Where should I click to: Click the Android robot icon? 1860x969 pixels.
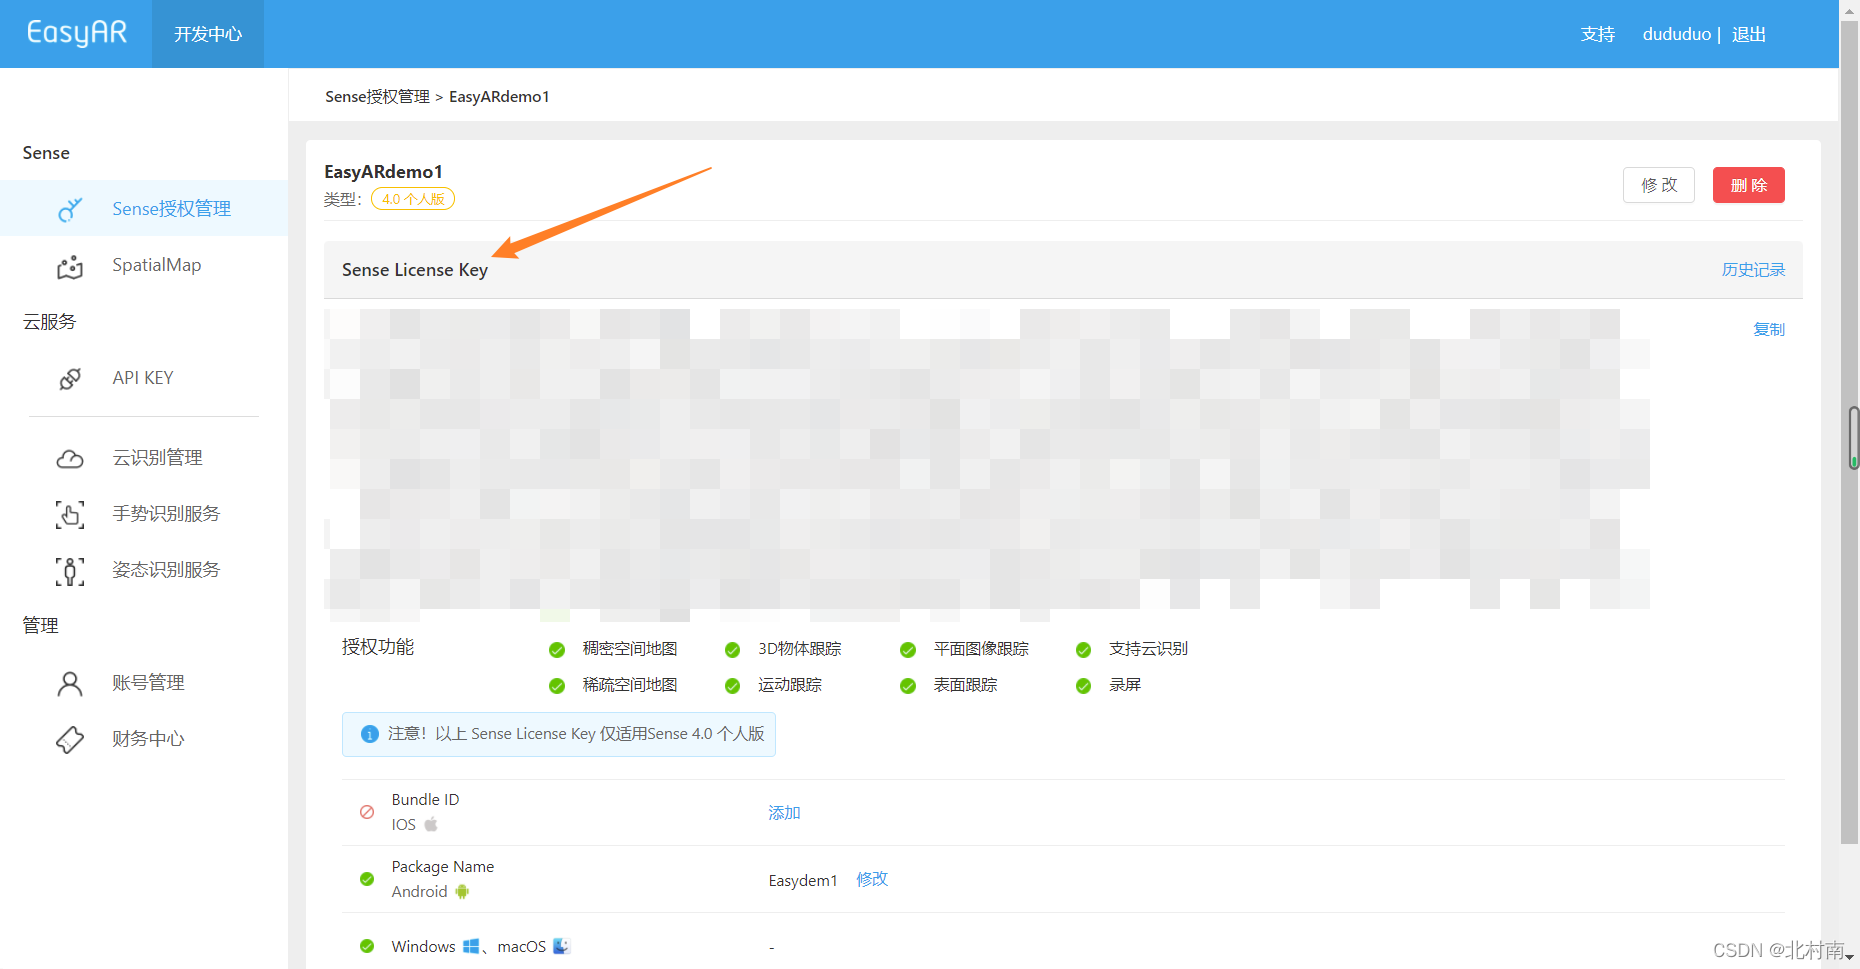tap(462, 891)
